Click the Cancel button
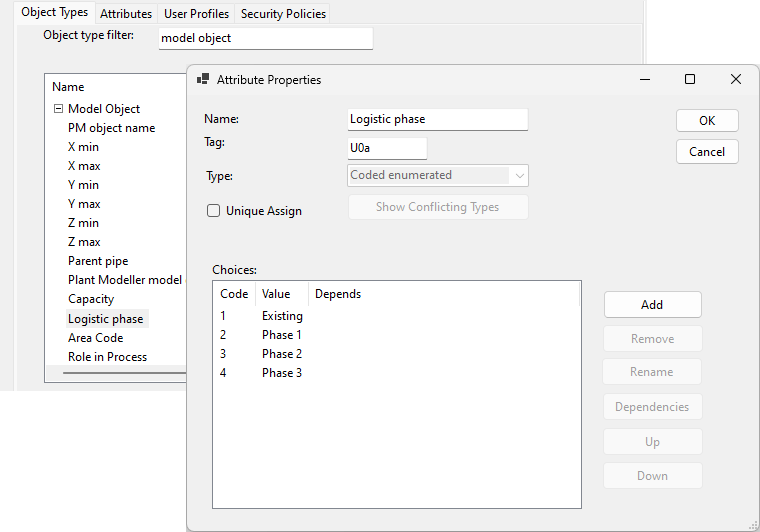Screen dimensions: 760x532 tap(707, 152)
